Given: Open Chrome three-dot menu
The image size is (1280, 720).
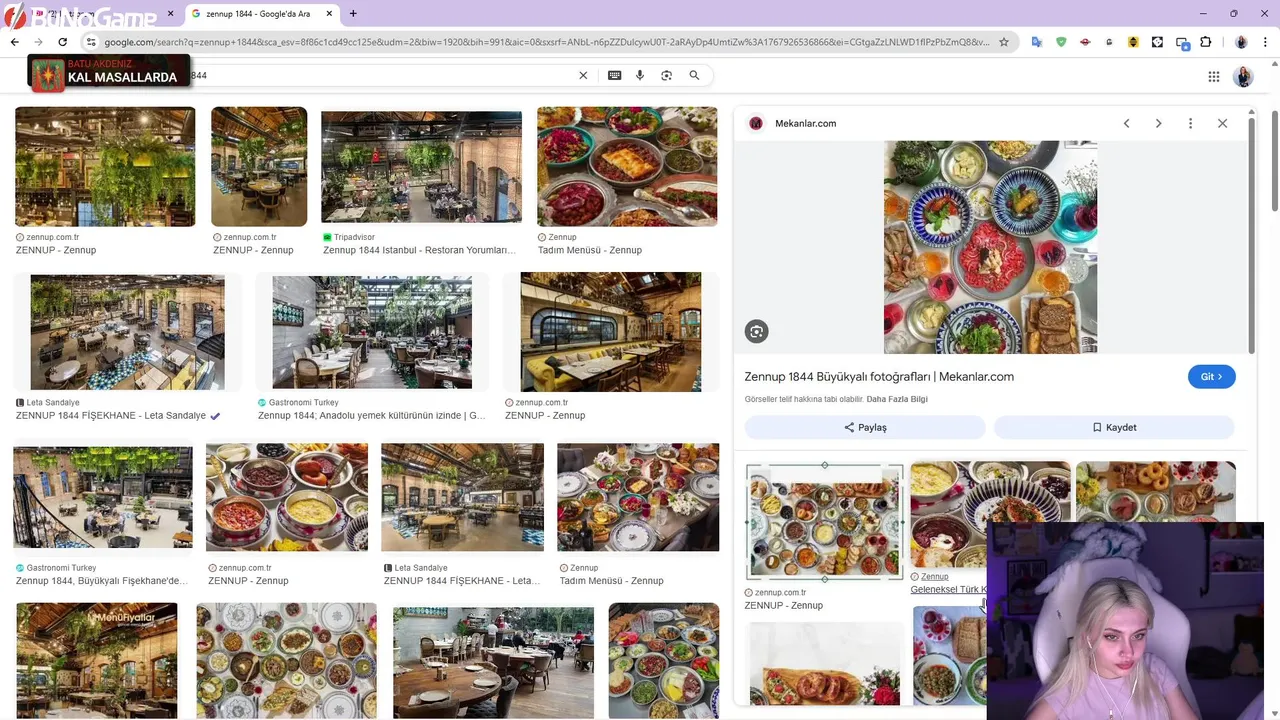Looking at the screenshot, I should [x=1266, y=42].
